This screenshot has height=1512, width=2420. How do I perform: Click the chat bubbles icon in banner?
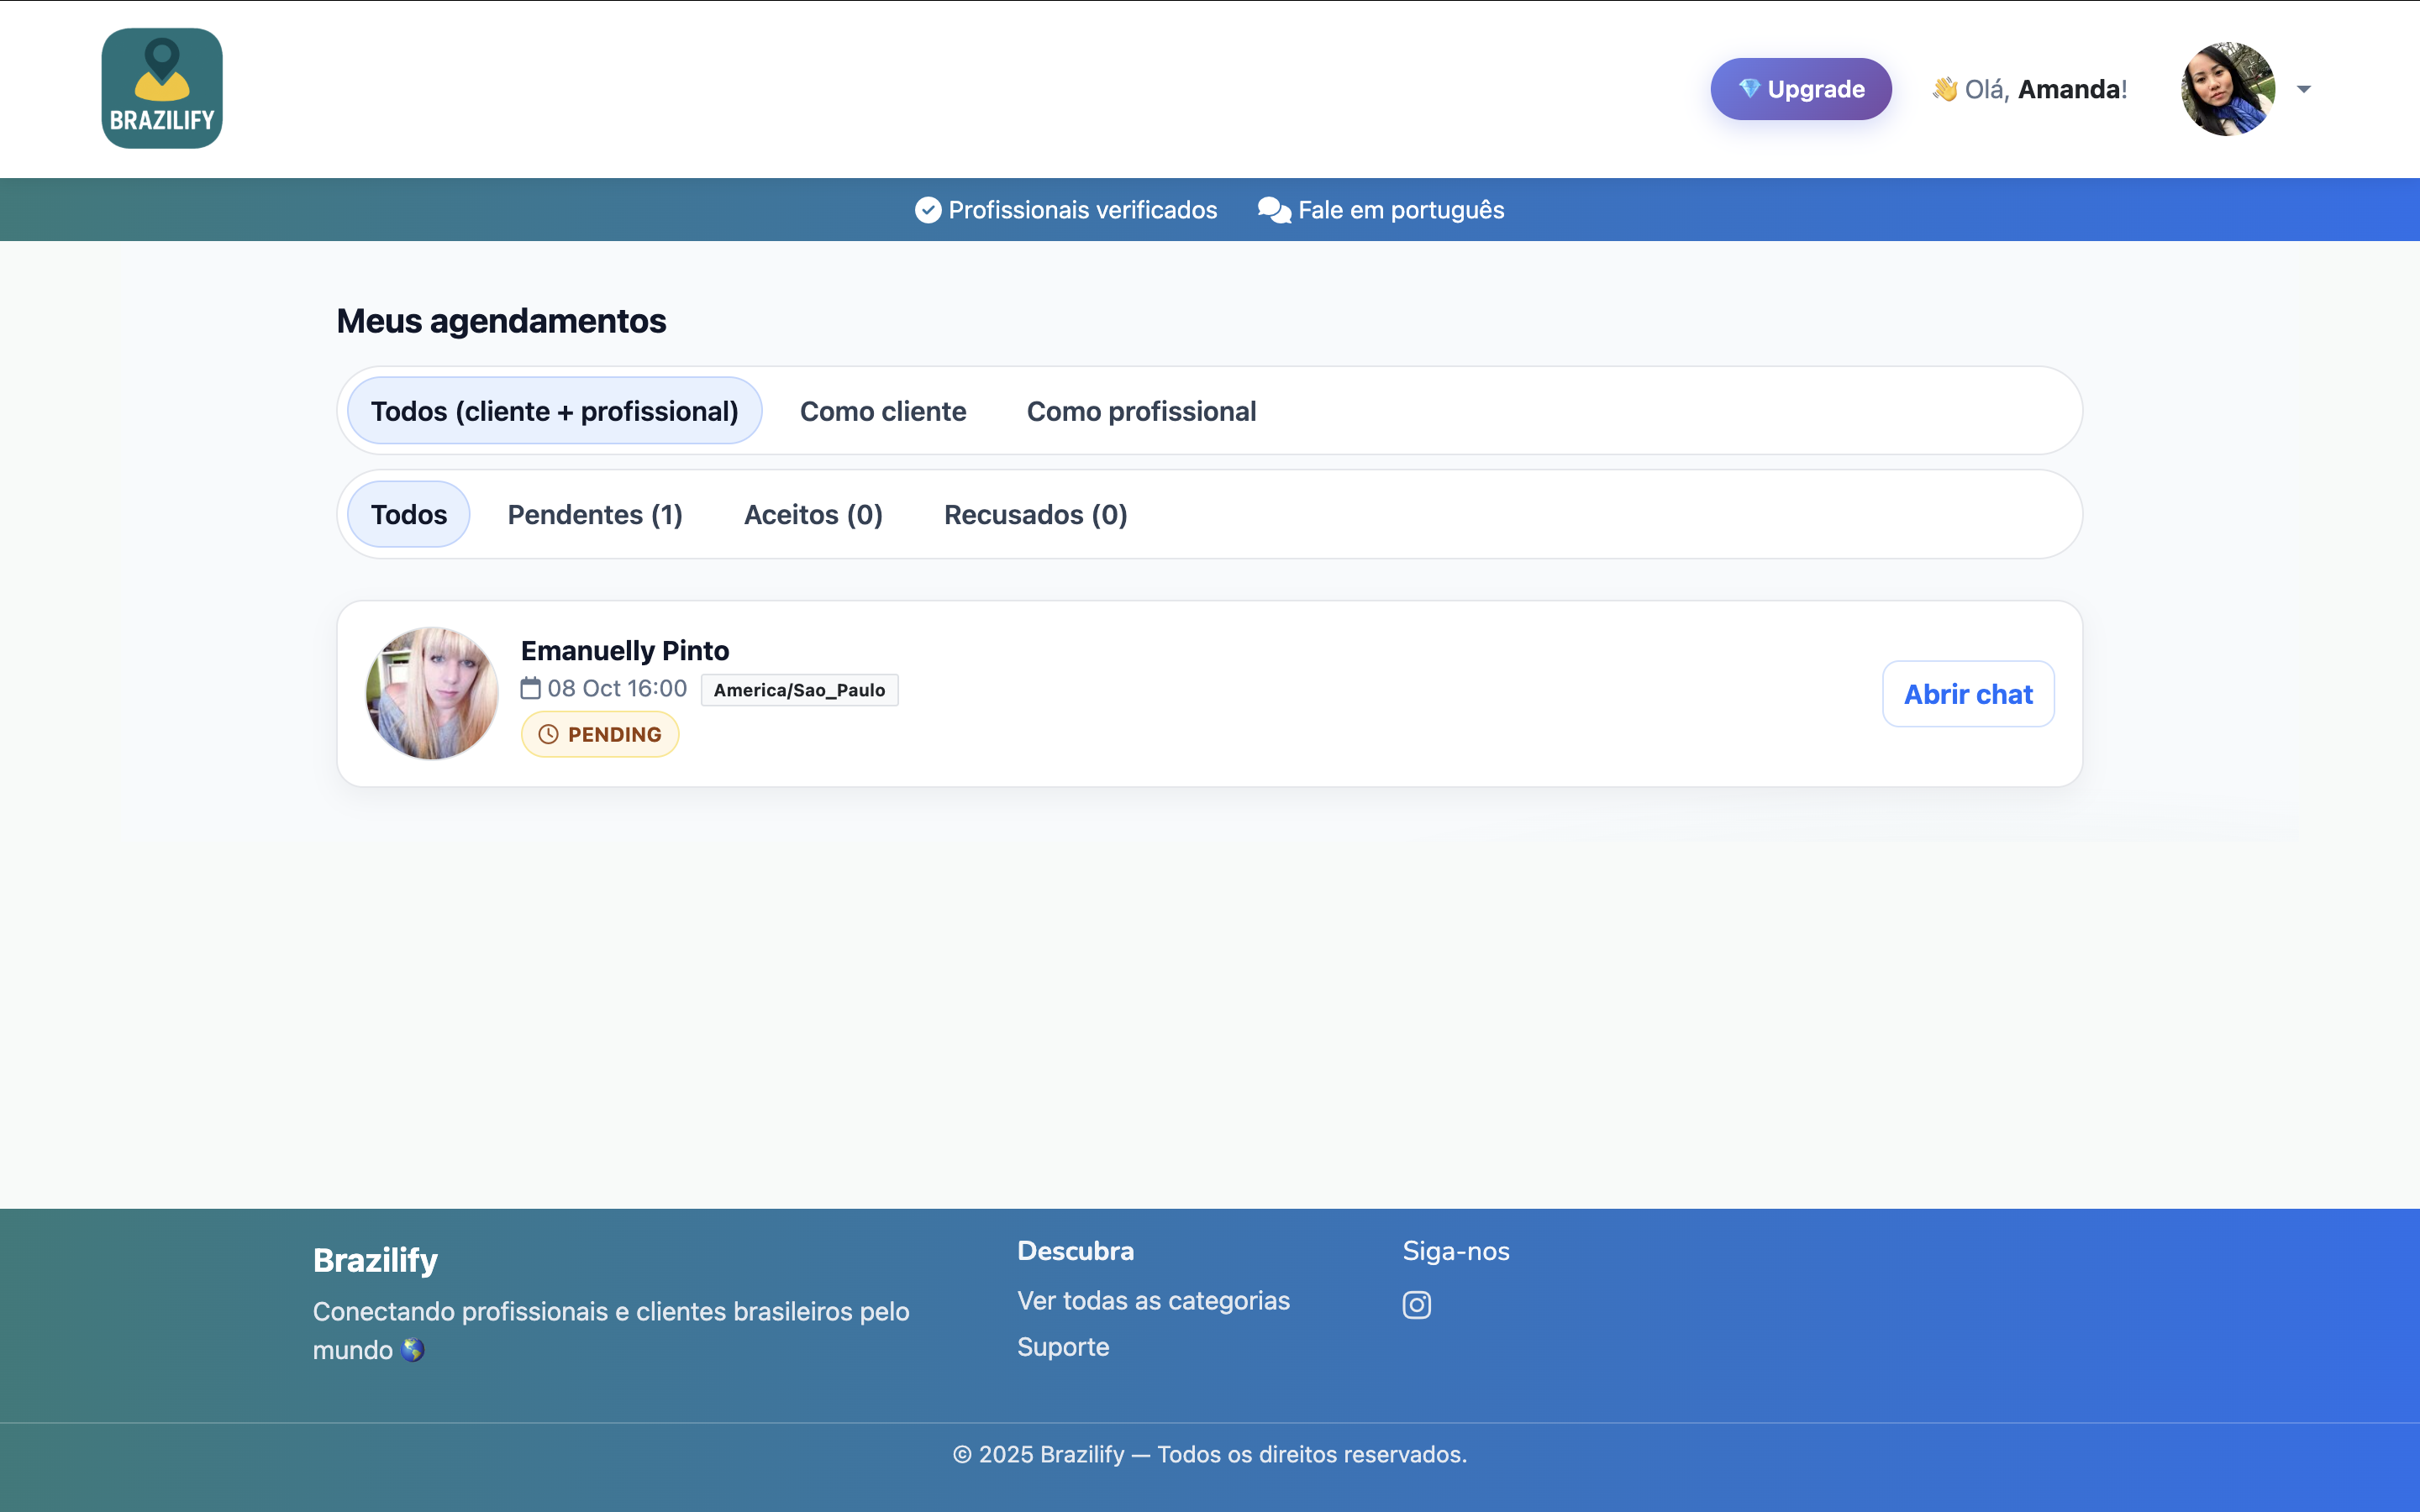point(1273,210)
